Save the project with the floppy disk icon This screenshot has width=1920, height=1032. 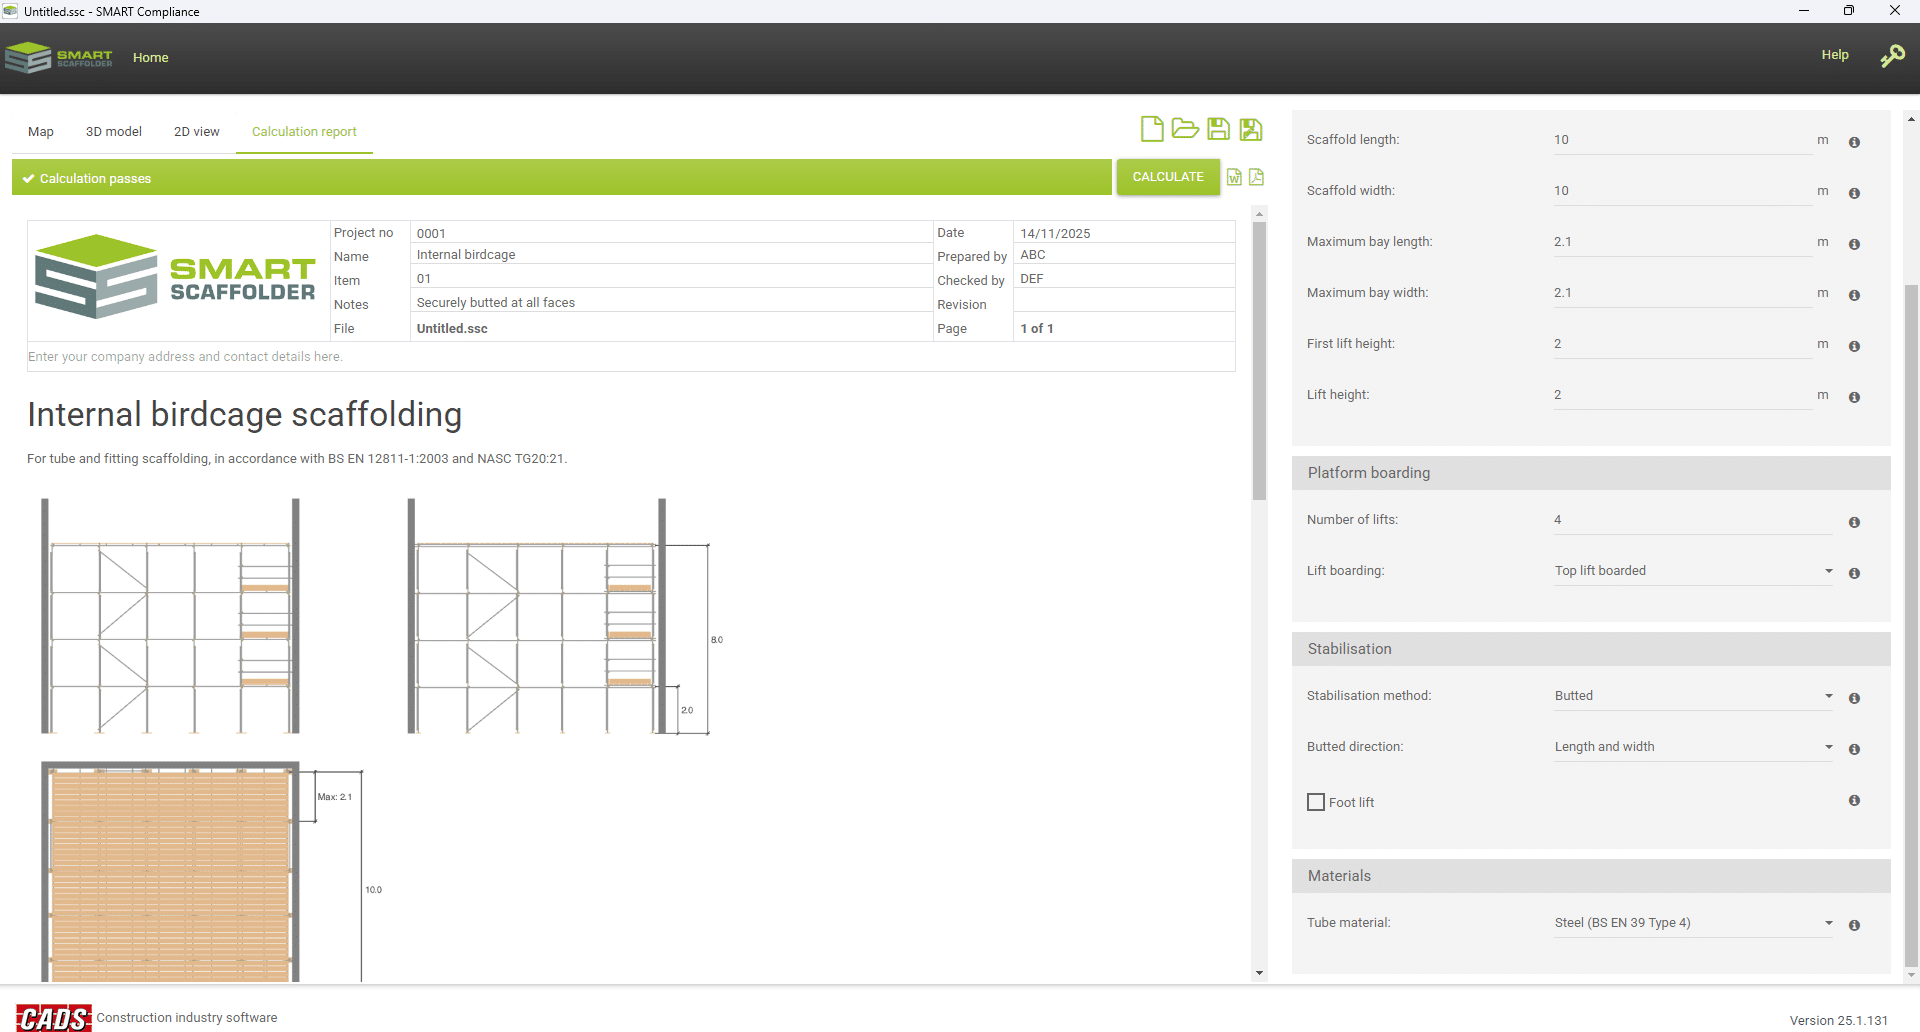1218,129
